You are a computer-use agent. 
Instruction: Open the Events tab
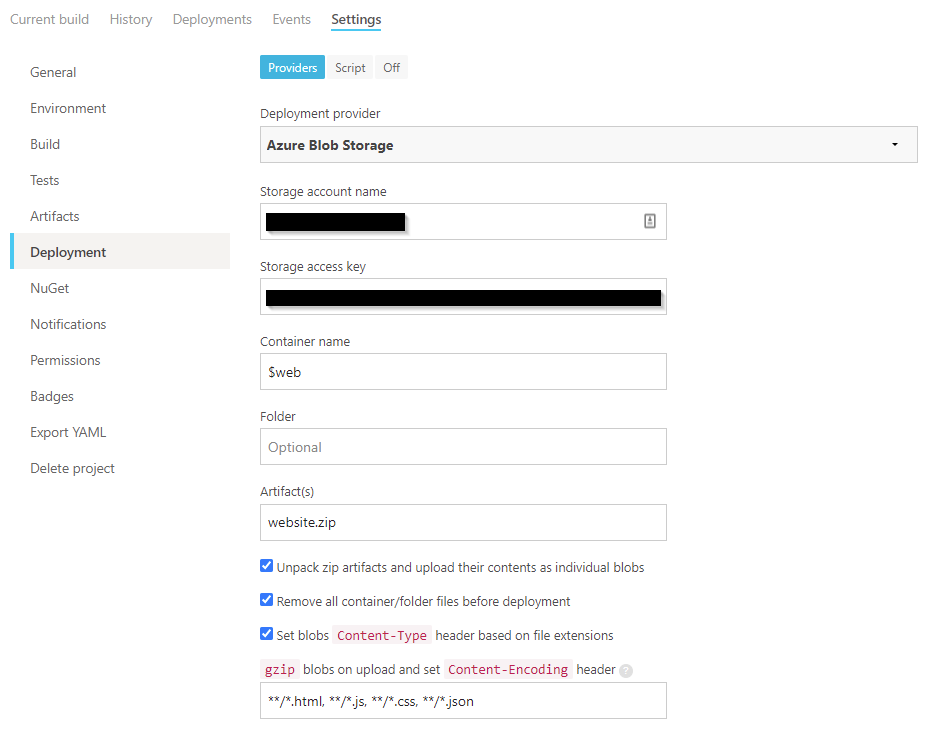(291, 19)
